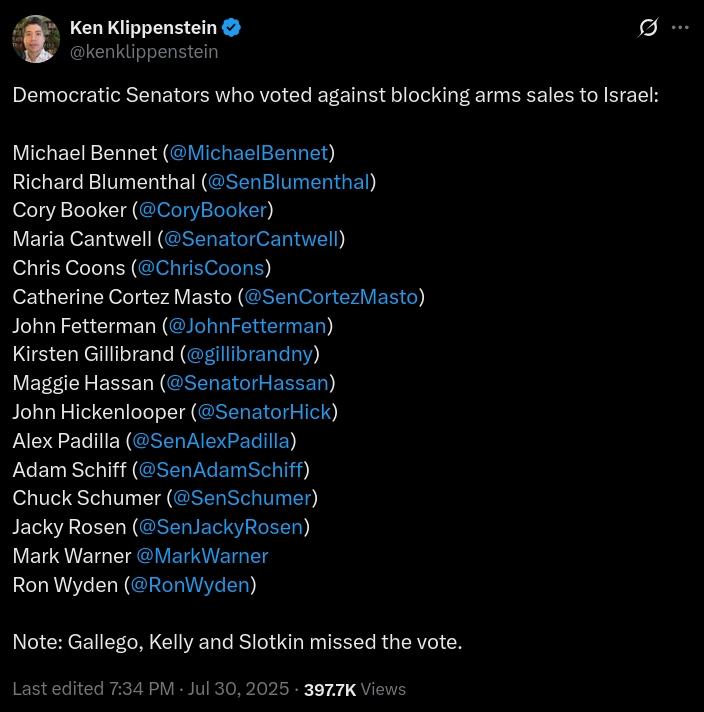Open the @SenatorCantwell profile mention
The width and height of the screenshot is (704, 712).
pyautogui.click(x=251, y=239)
